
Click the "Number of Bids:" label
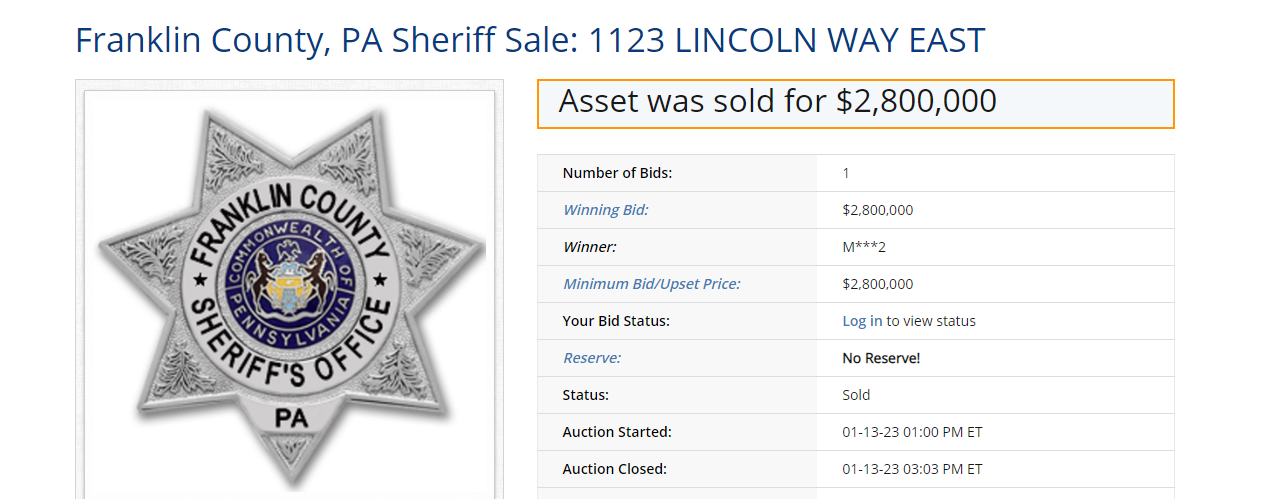point(617,173)
